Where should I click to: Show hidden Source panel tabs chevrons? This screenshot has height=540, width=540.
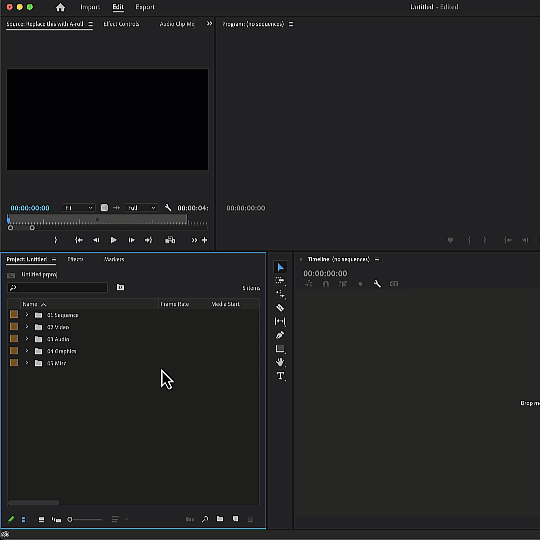tap(209, 23)
